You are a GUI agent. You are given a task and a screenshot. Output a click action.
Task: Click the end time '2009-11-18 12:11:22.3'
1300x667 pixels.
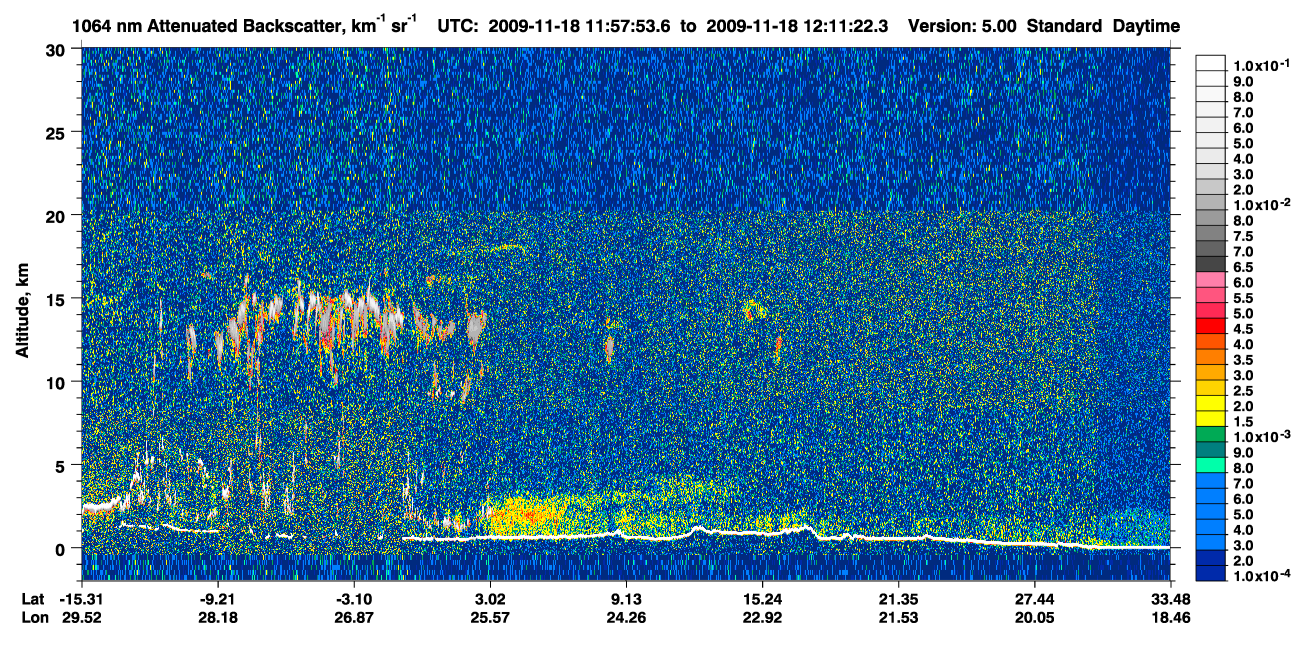tap(798, 26)
